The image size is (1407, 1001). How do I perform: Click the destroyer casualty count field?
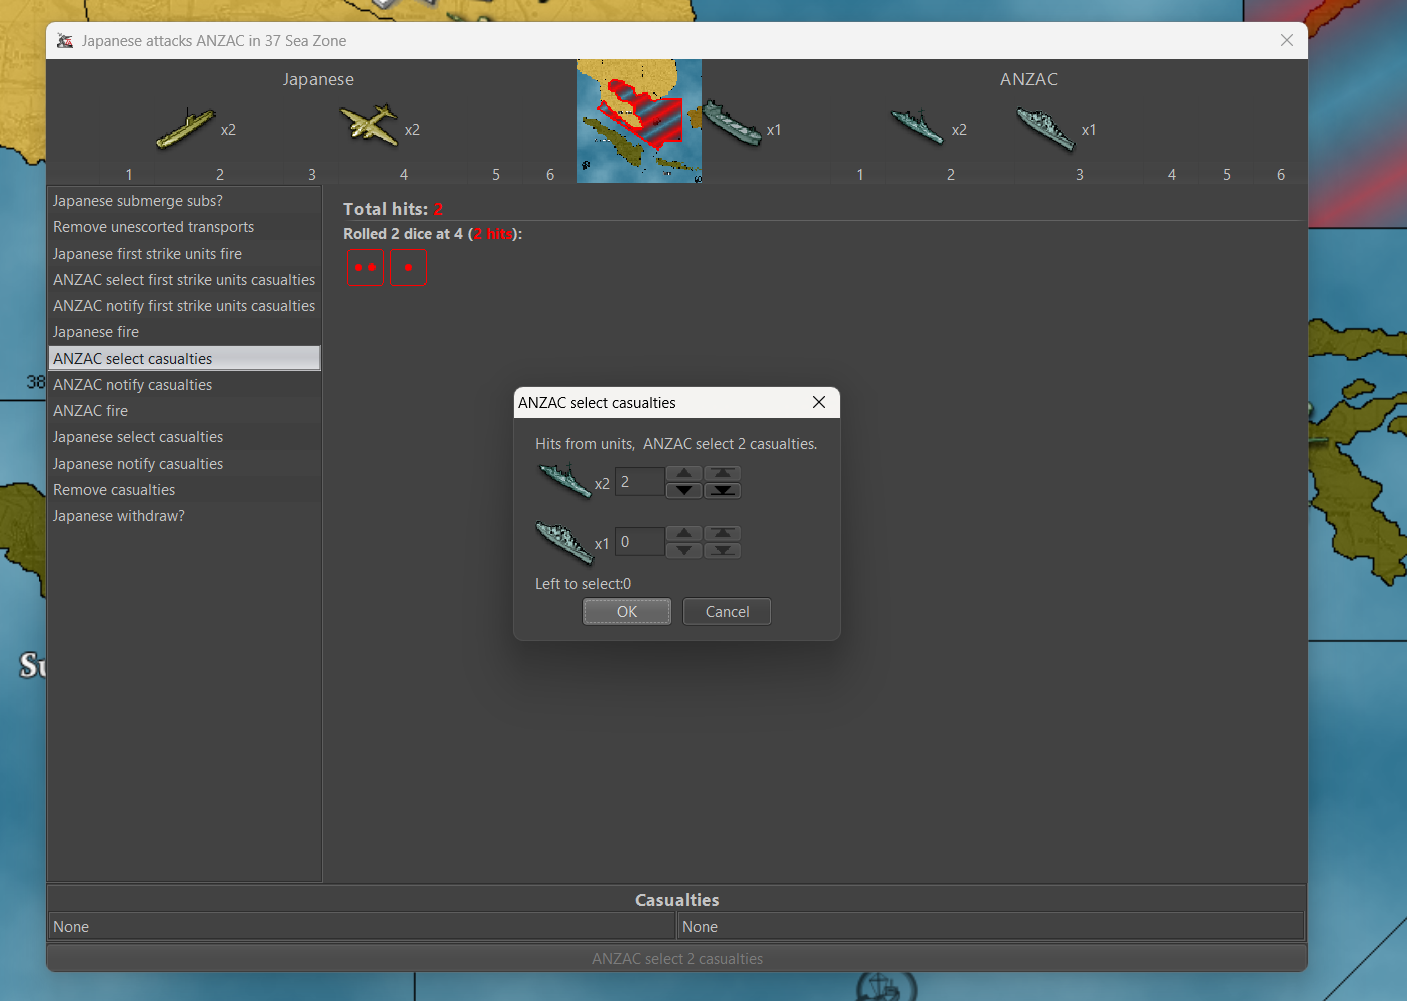pyautogui.click(x=639, y=482)
